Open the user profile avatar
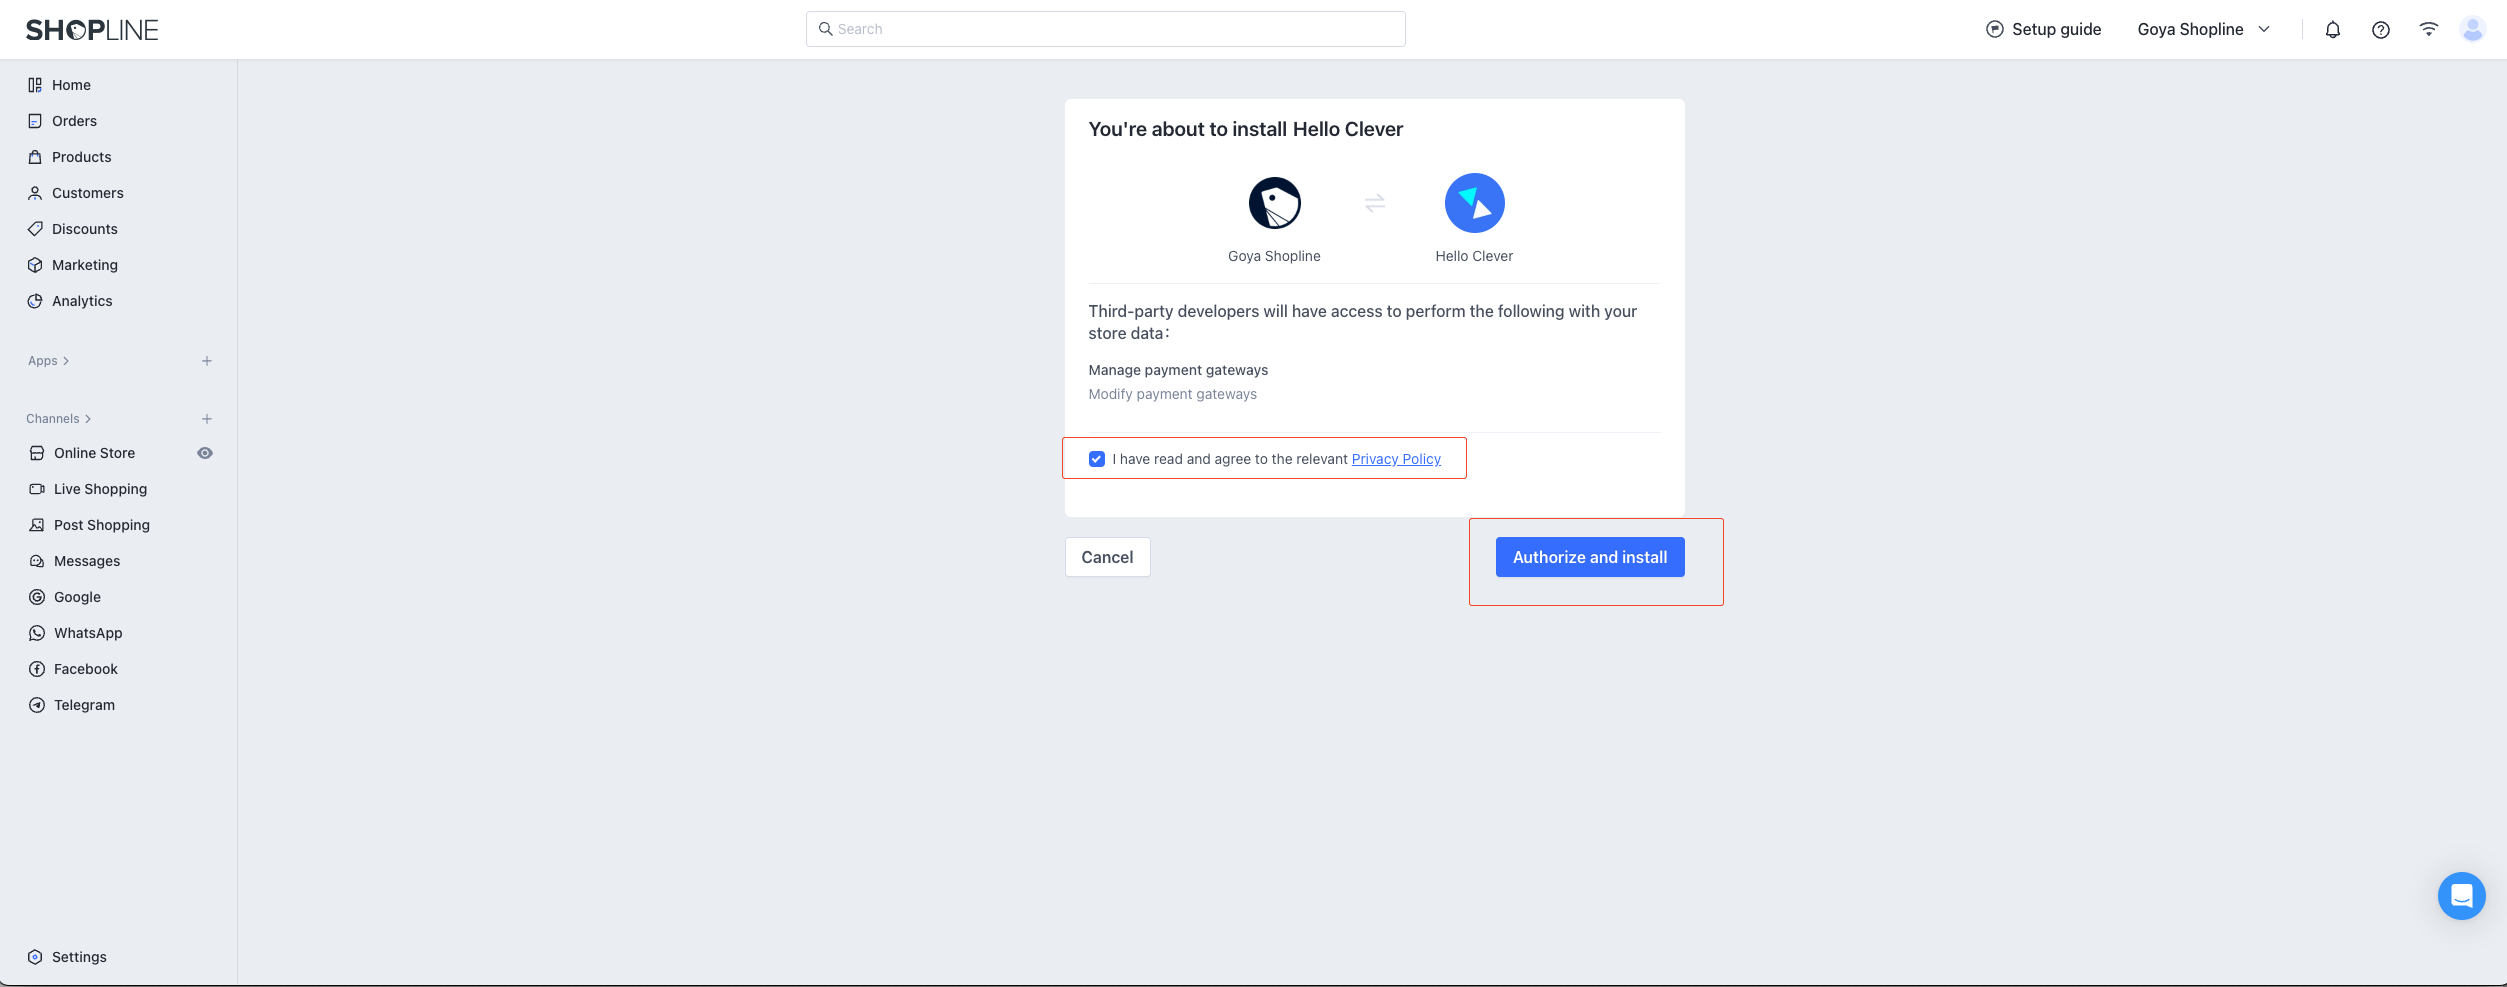 2472,30
